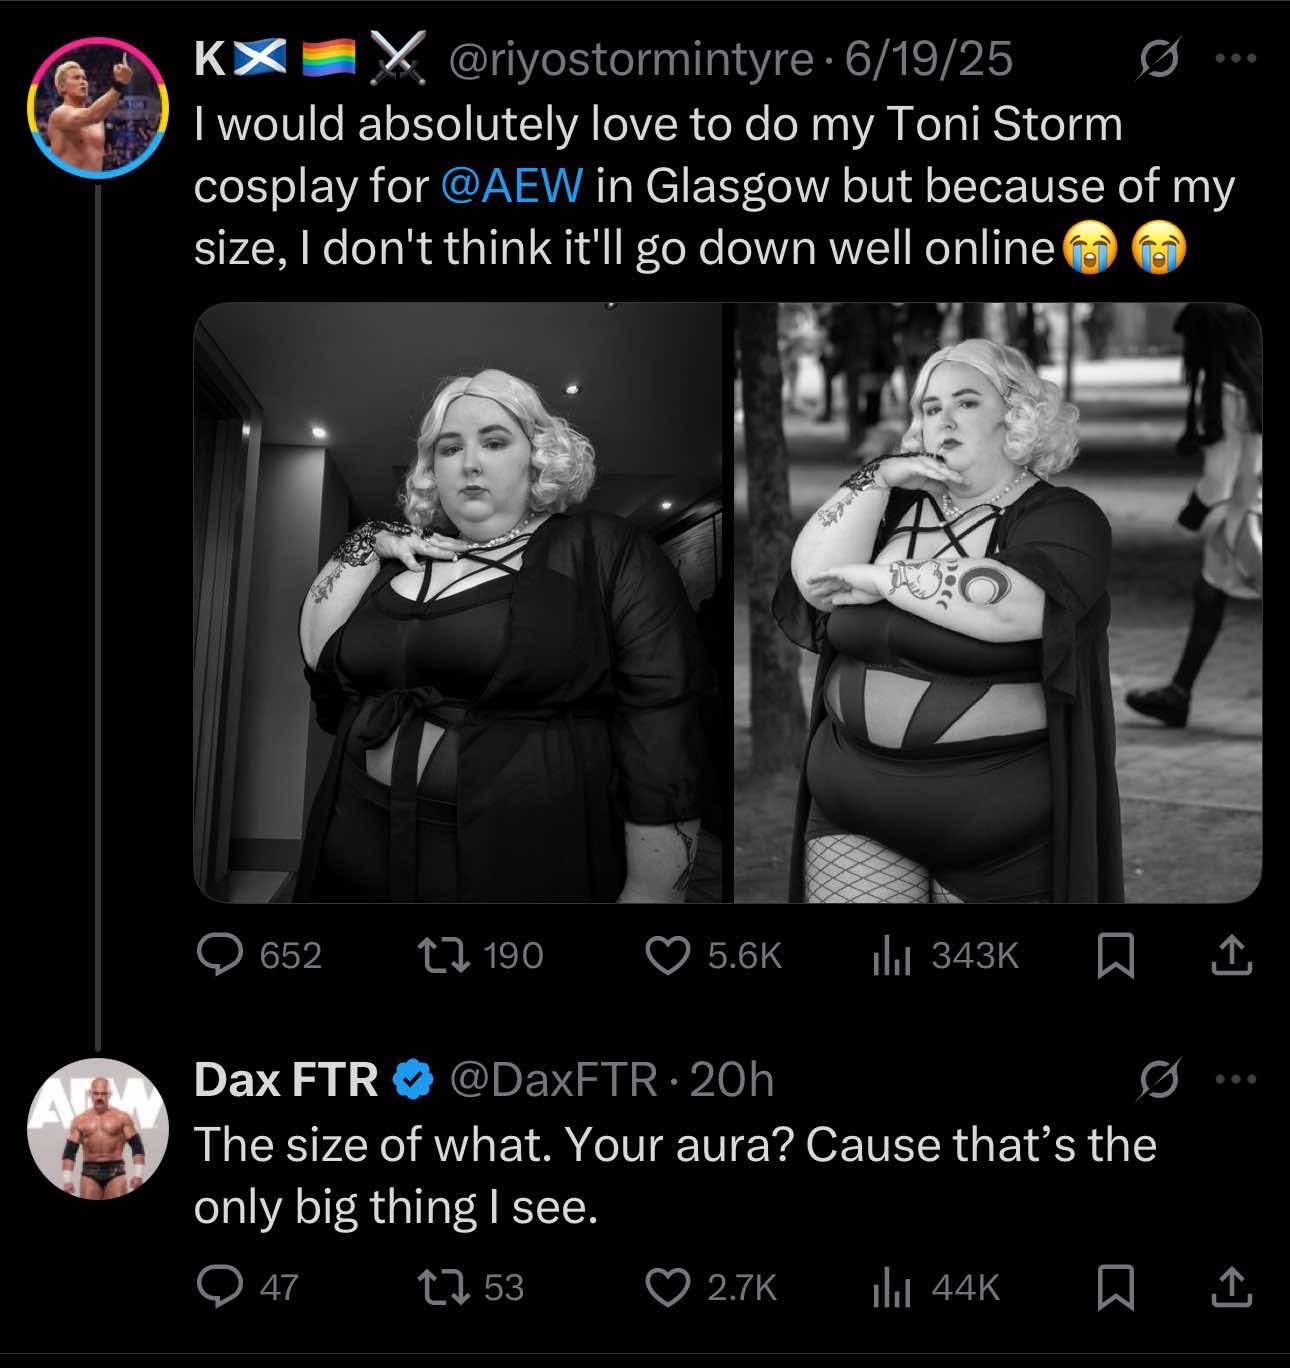
Task: Bookmark the original cosplay tweet
Action: [x=1114, y=958]
